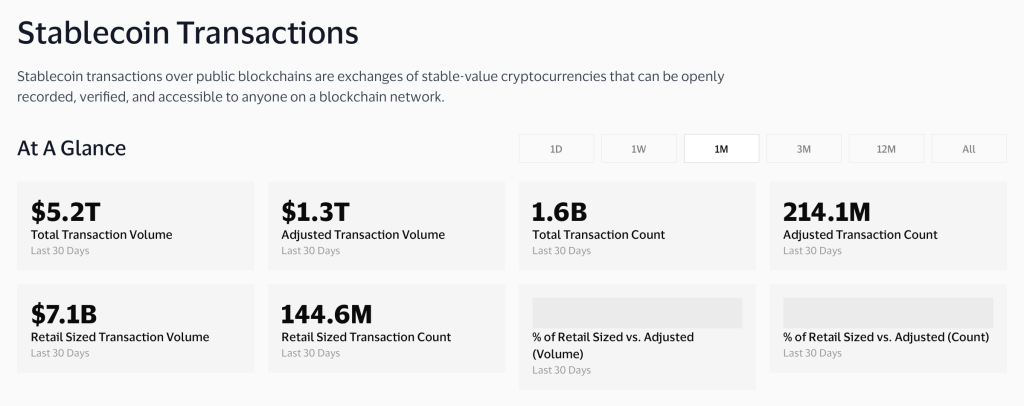Show All time data

point(969,148)
